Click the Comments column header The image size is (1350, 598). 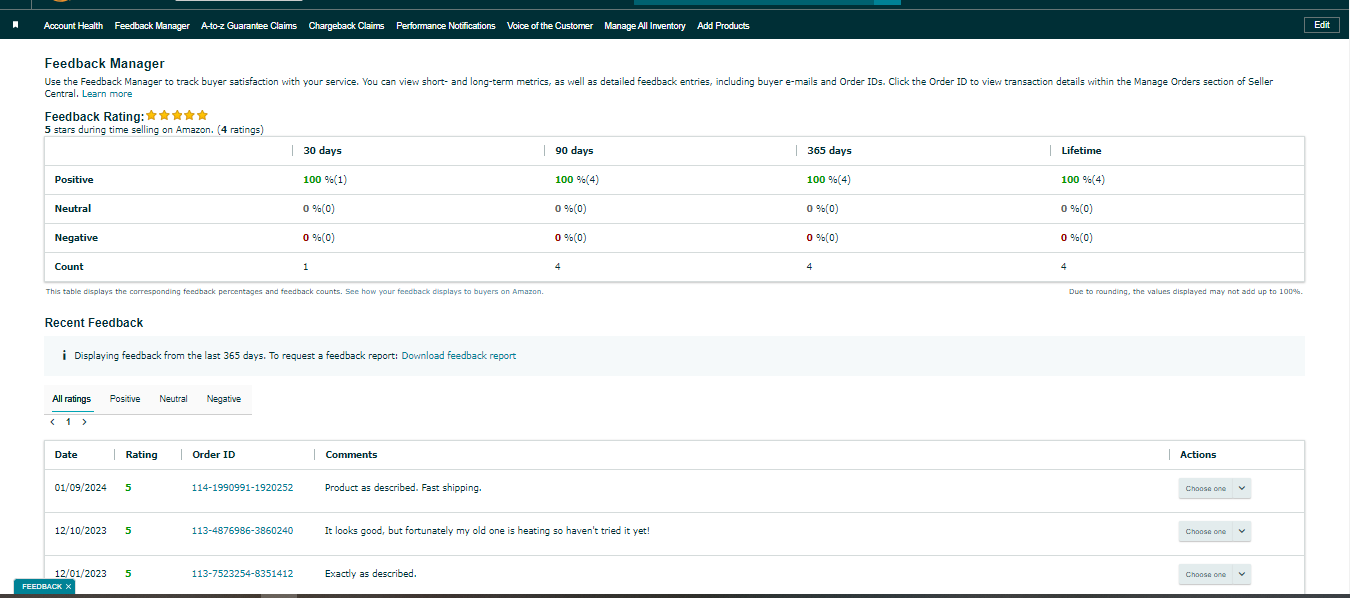[351, 455]
